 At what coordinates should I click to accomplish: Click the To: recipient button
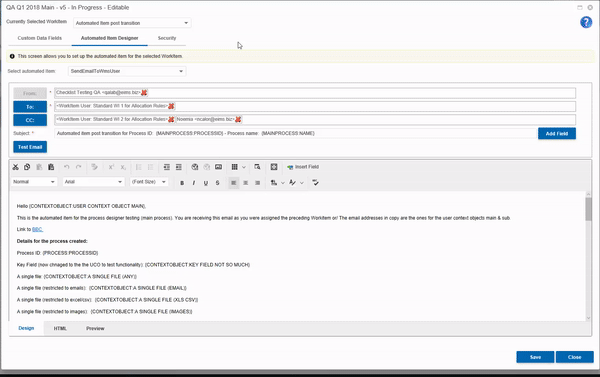[30, 107]
